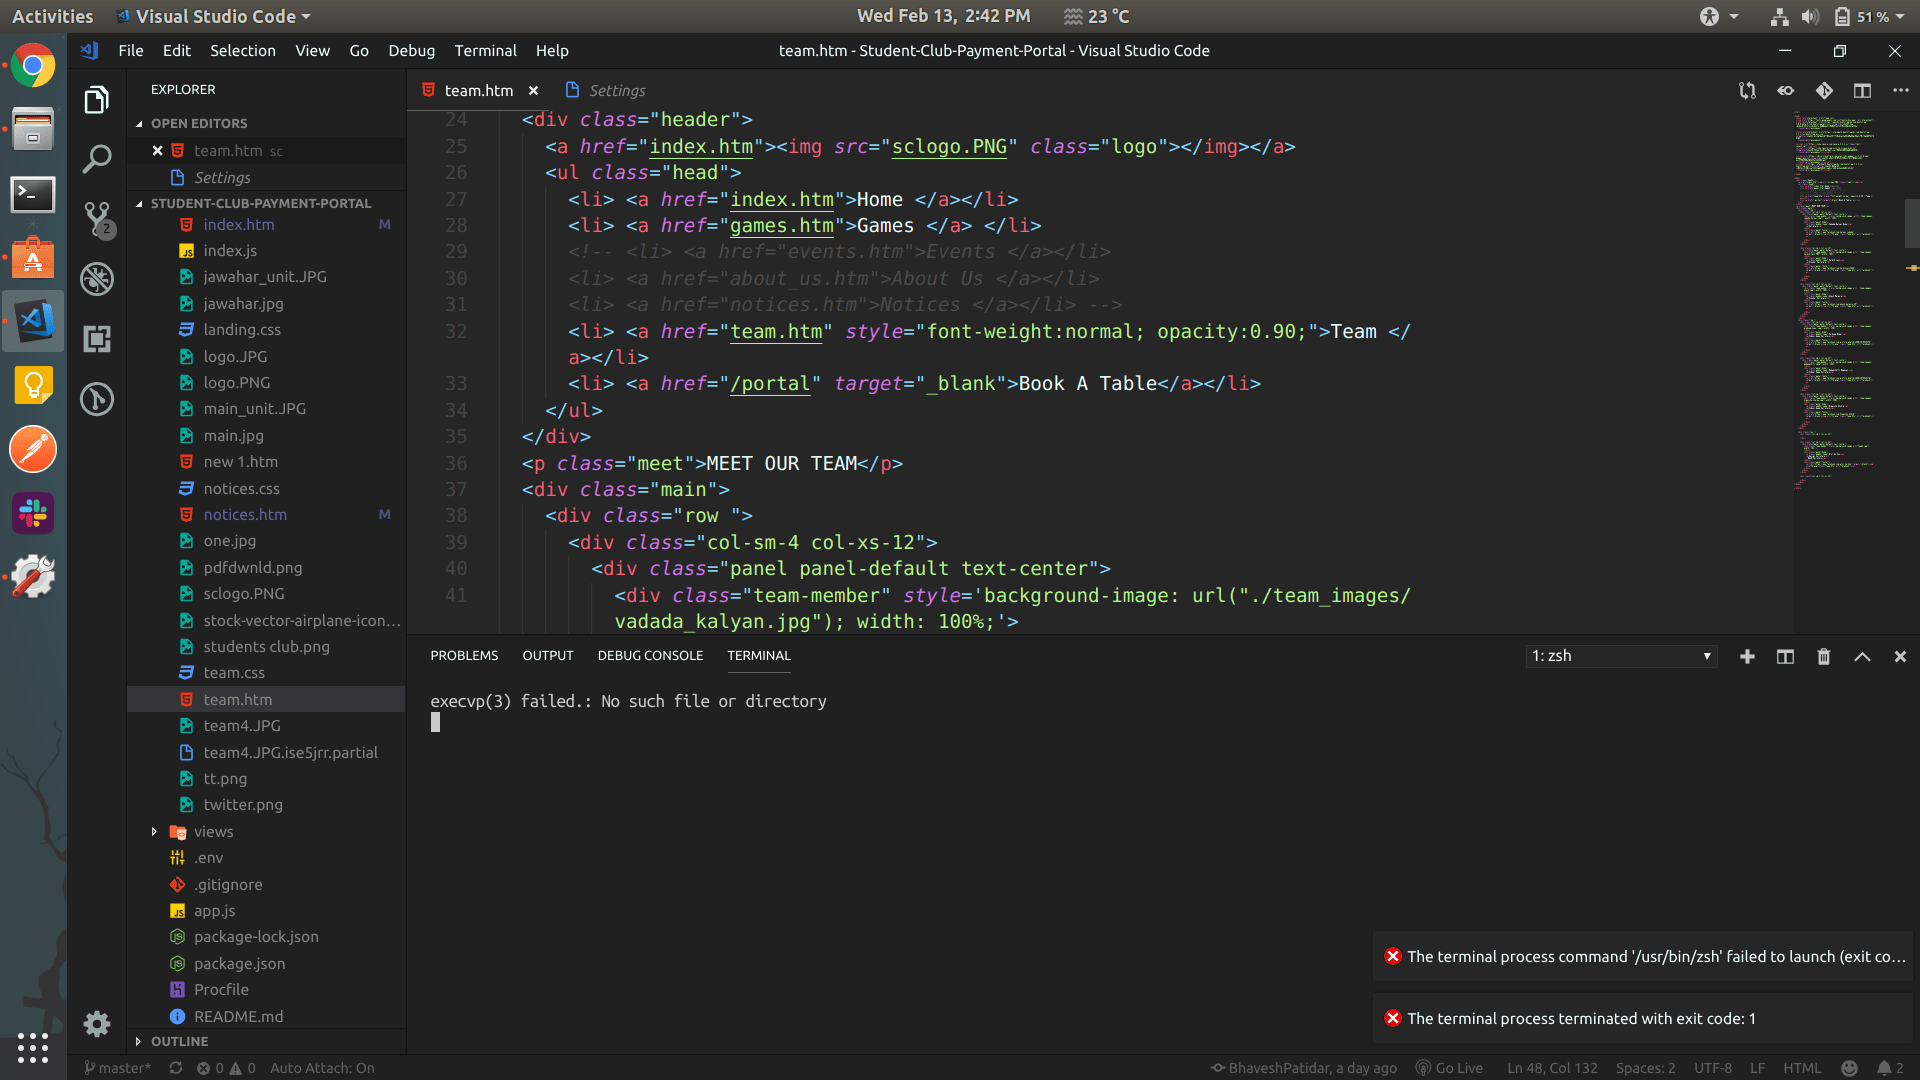Toggle Auto Attach in status bar

pyautogui.click(x=322, y=1068)
